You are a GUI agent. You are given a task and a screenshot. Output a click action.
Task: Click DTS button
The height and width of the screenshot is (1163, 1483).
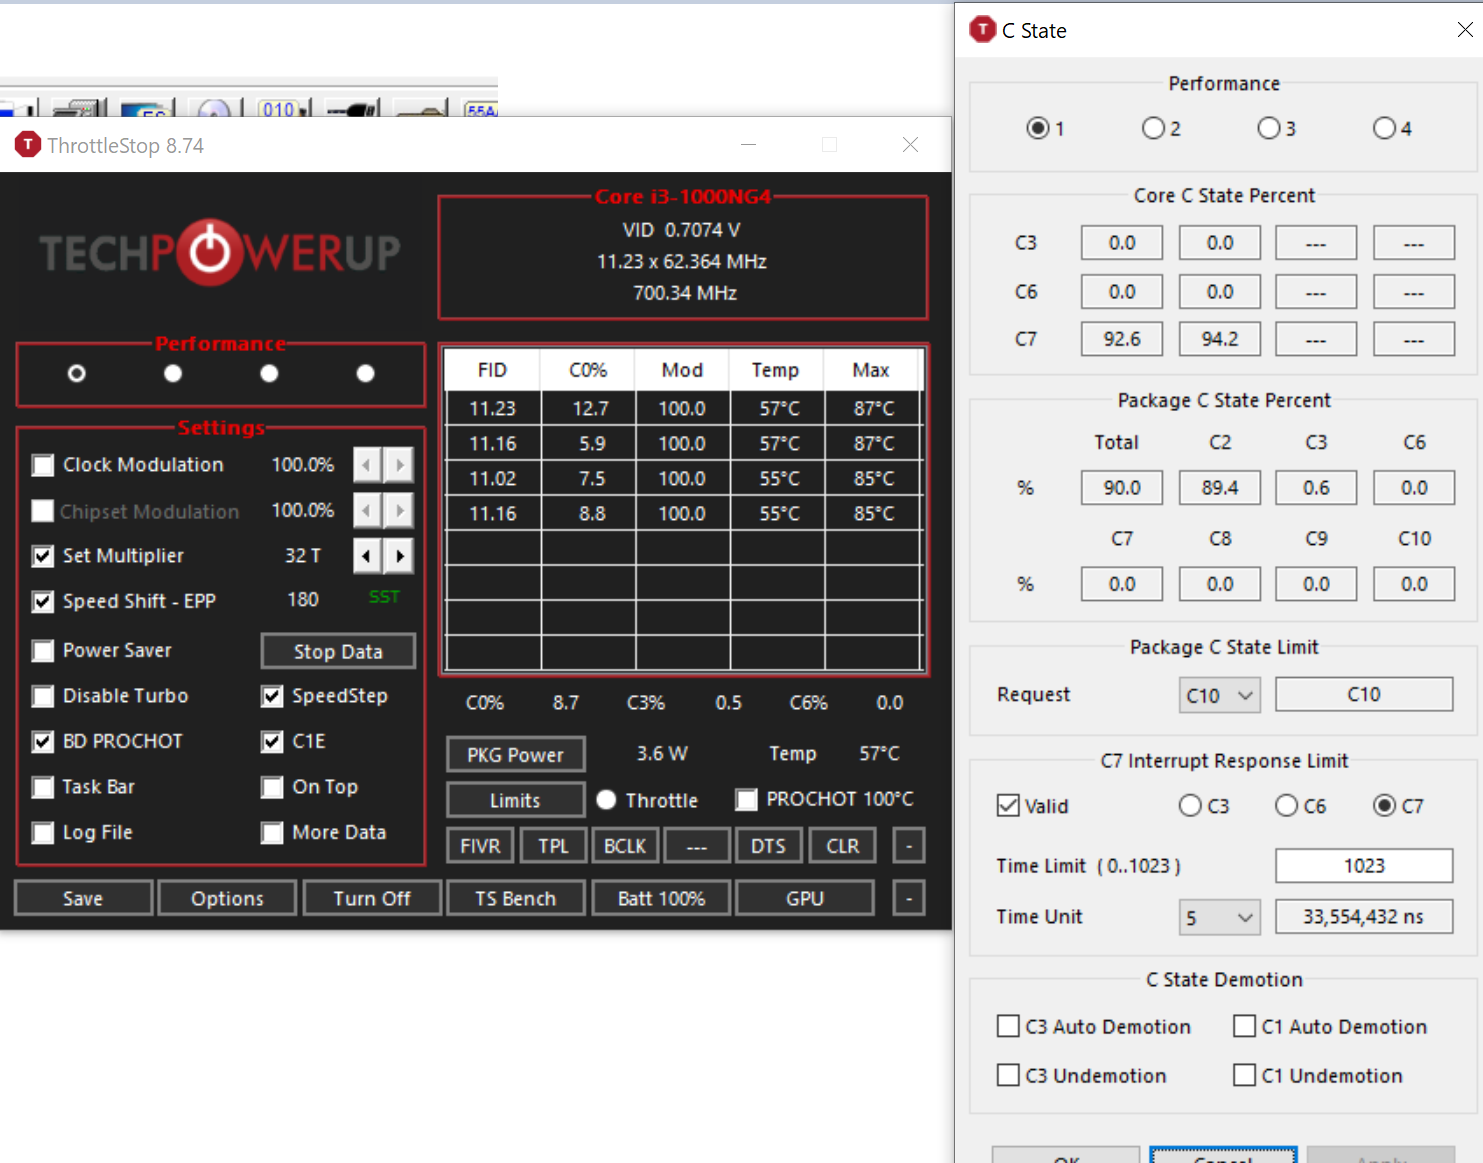pos(768,846)
